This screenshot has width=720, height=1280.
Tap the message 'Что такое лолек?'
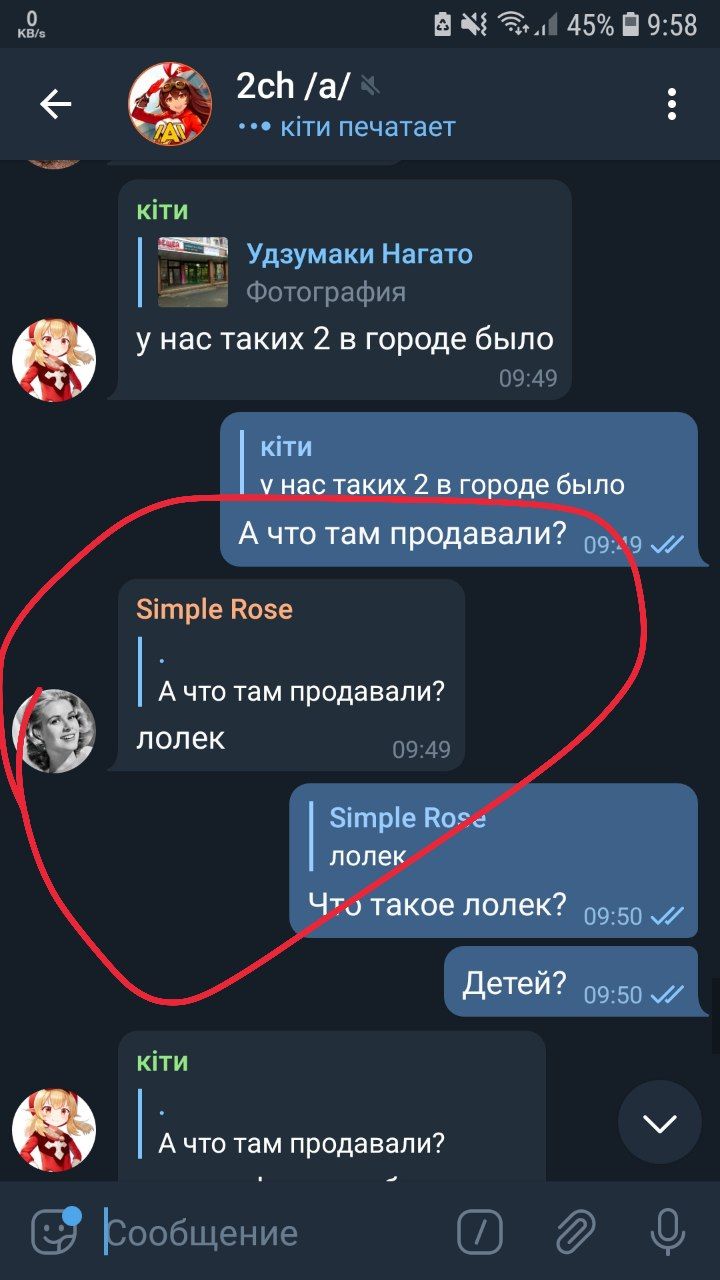[x=438, y=906]
